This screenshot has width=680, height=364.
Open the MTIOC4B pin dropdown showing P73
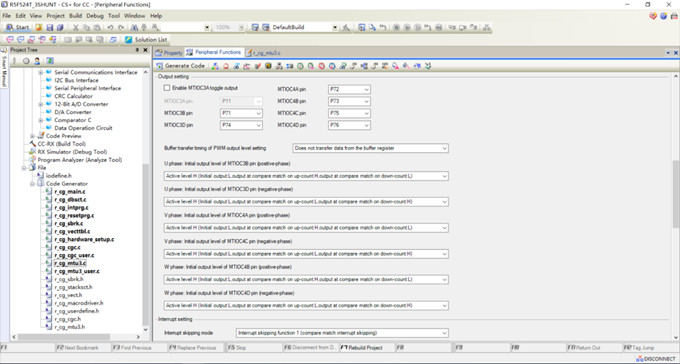(349, 101)
